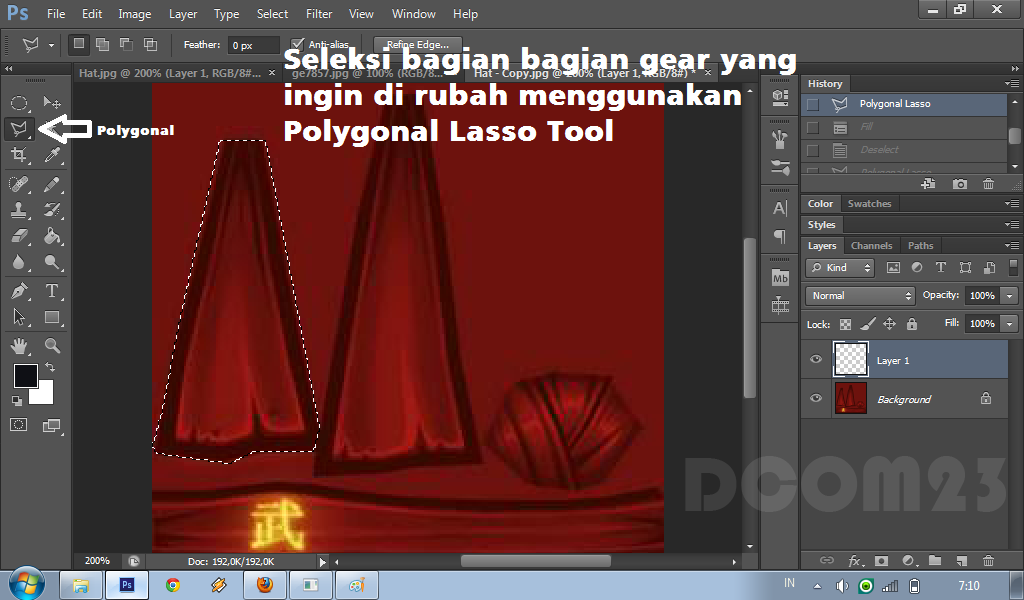Open the Photoshop taskbar button
1024x600 pixels.
click(x=126, y=585)
